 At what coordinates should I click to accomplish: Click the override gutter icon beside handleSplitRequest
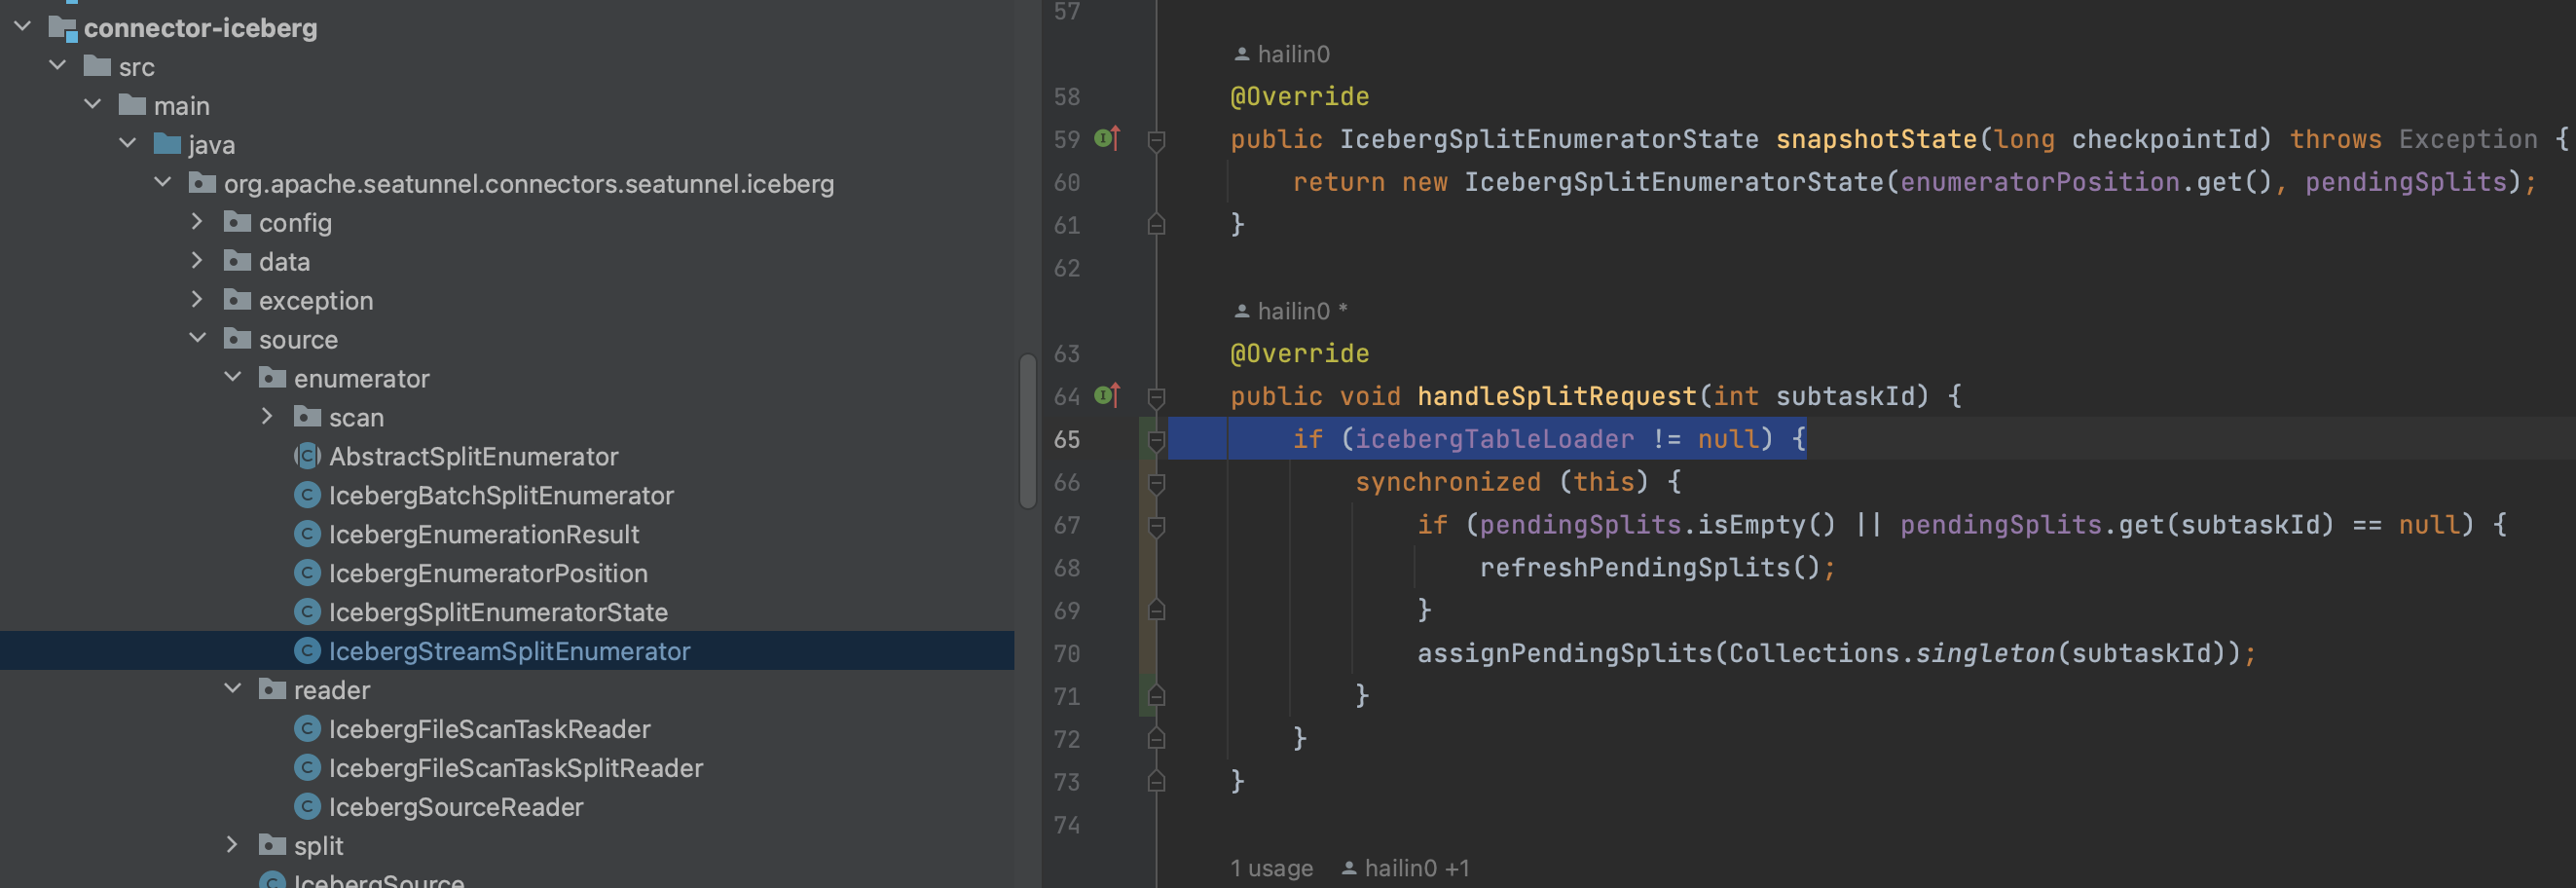(x=1103, y=395)
